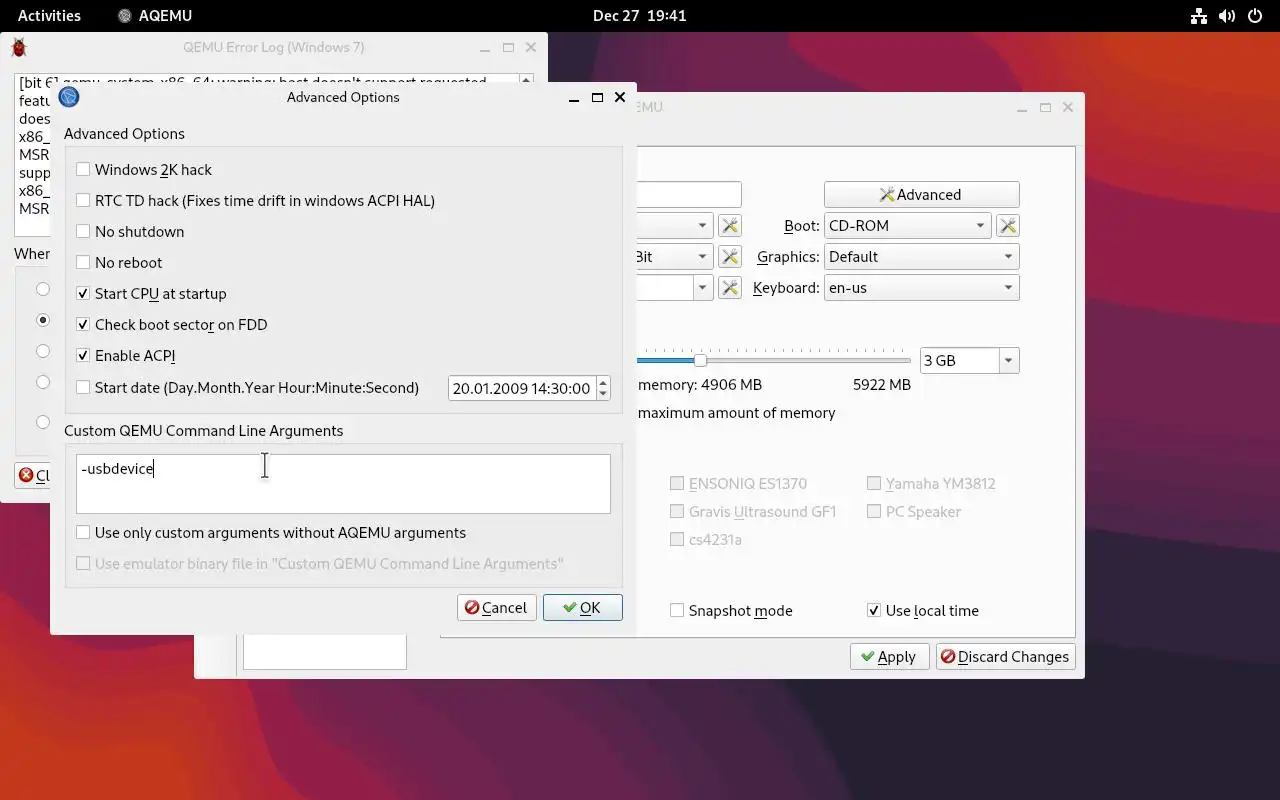Open the Keyboard en-us dropdown
Screen dimensions: 1280x800
[x=921, y=288]
